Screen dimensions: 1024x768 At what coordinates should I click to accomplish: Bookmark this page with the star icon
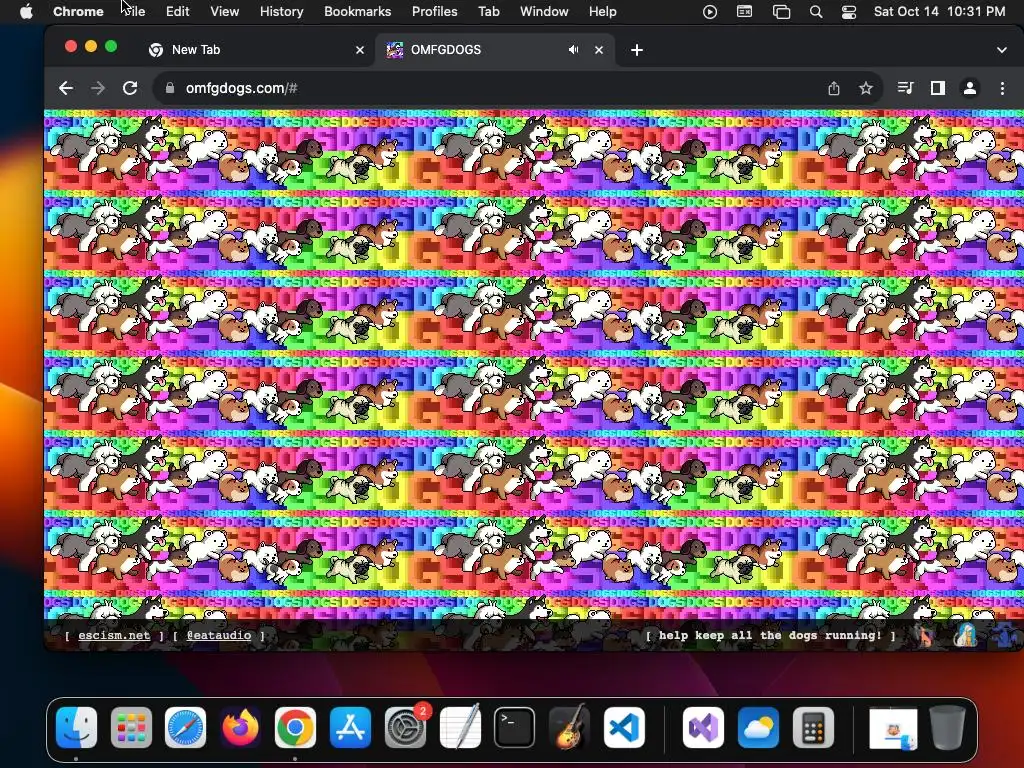(866, 88)
